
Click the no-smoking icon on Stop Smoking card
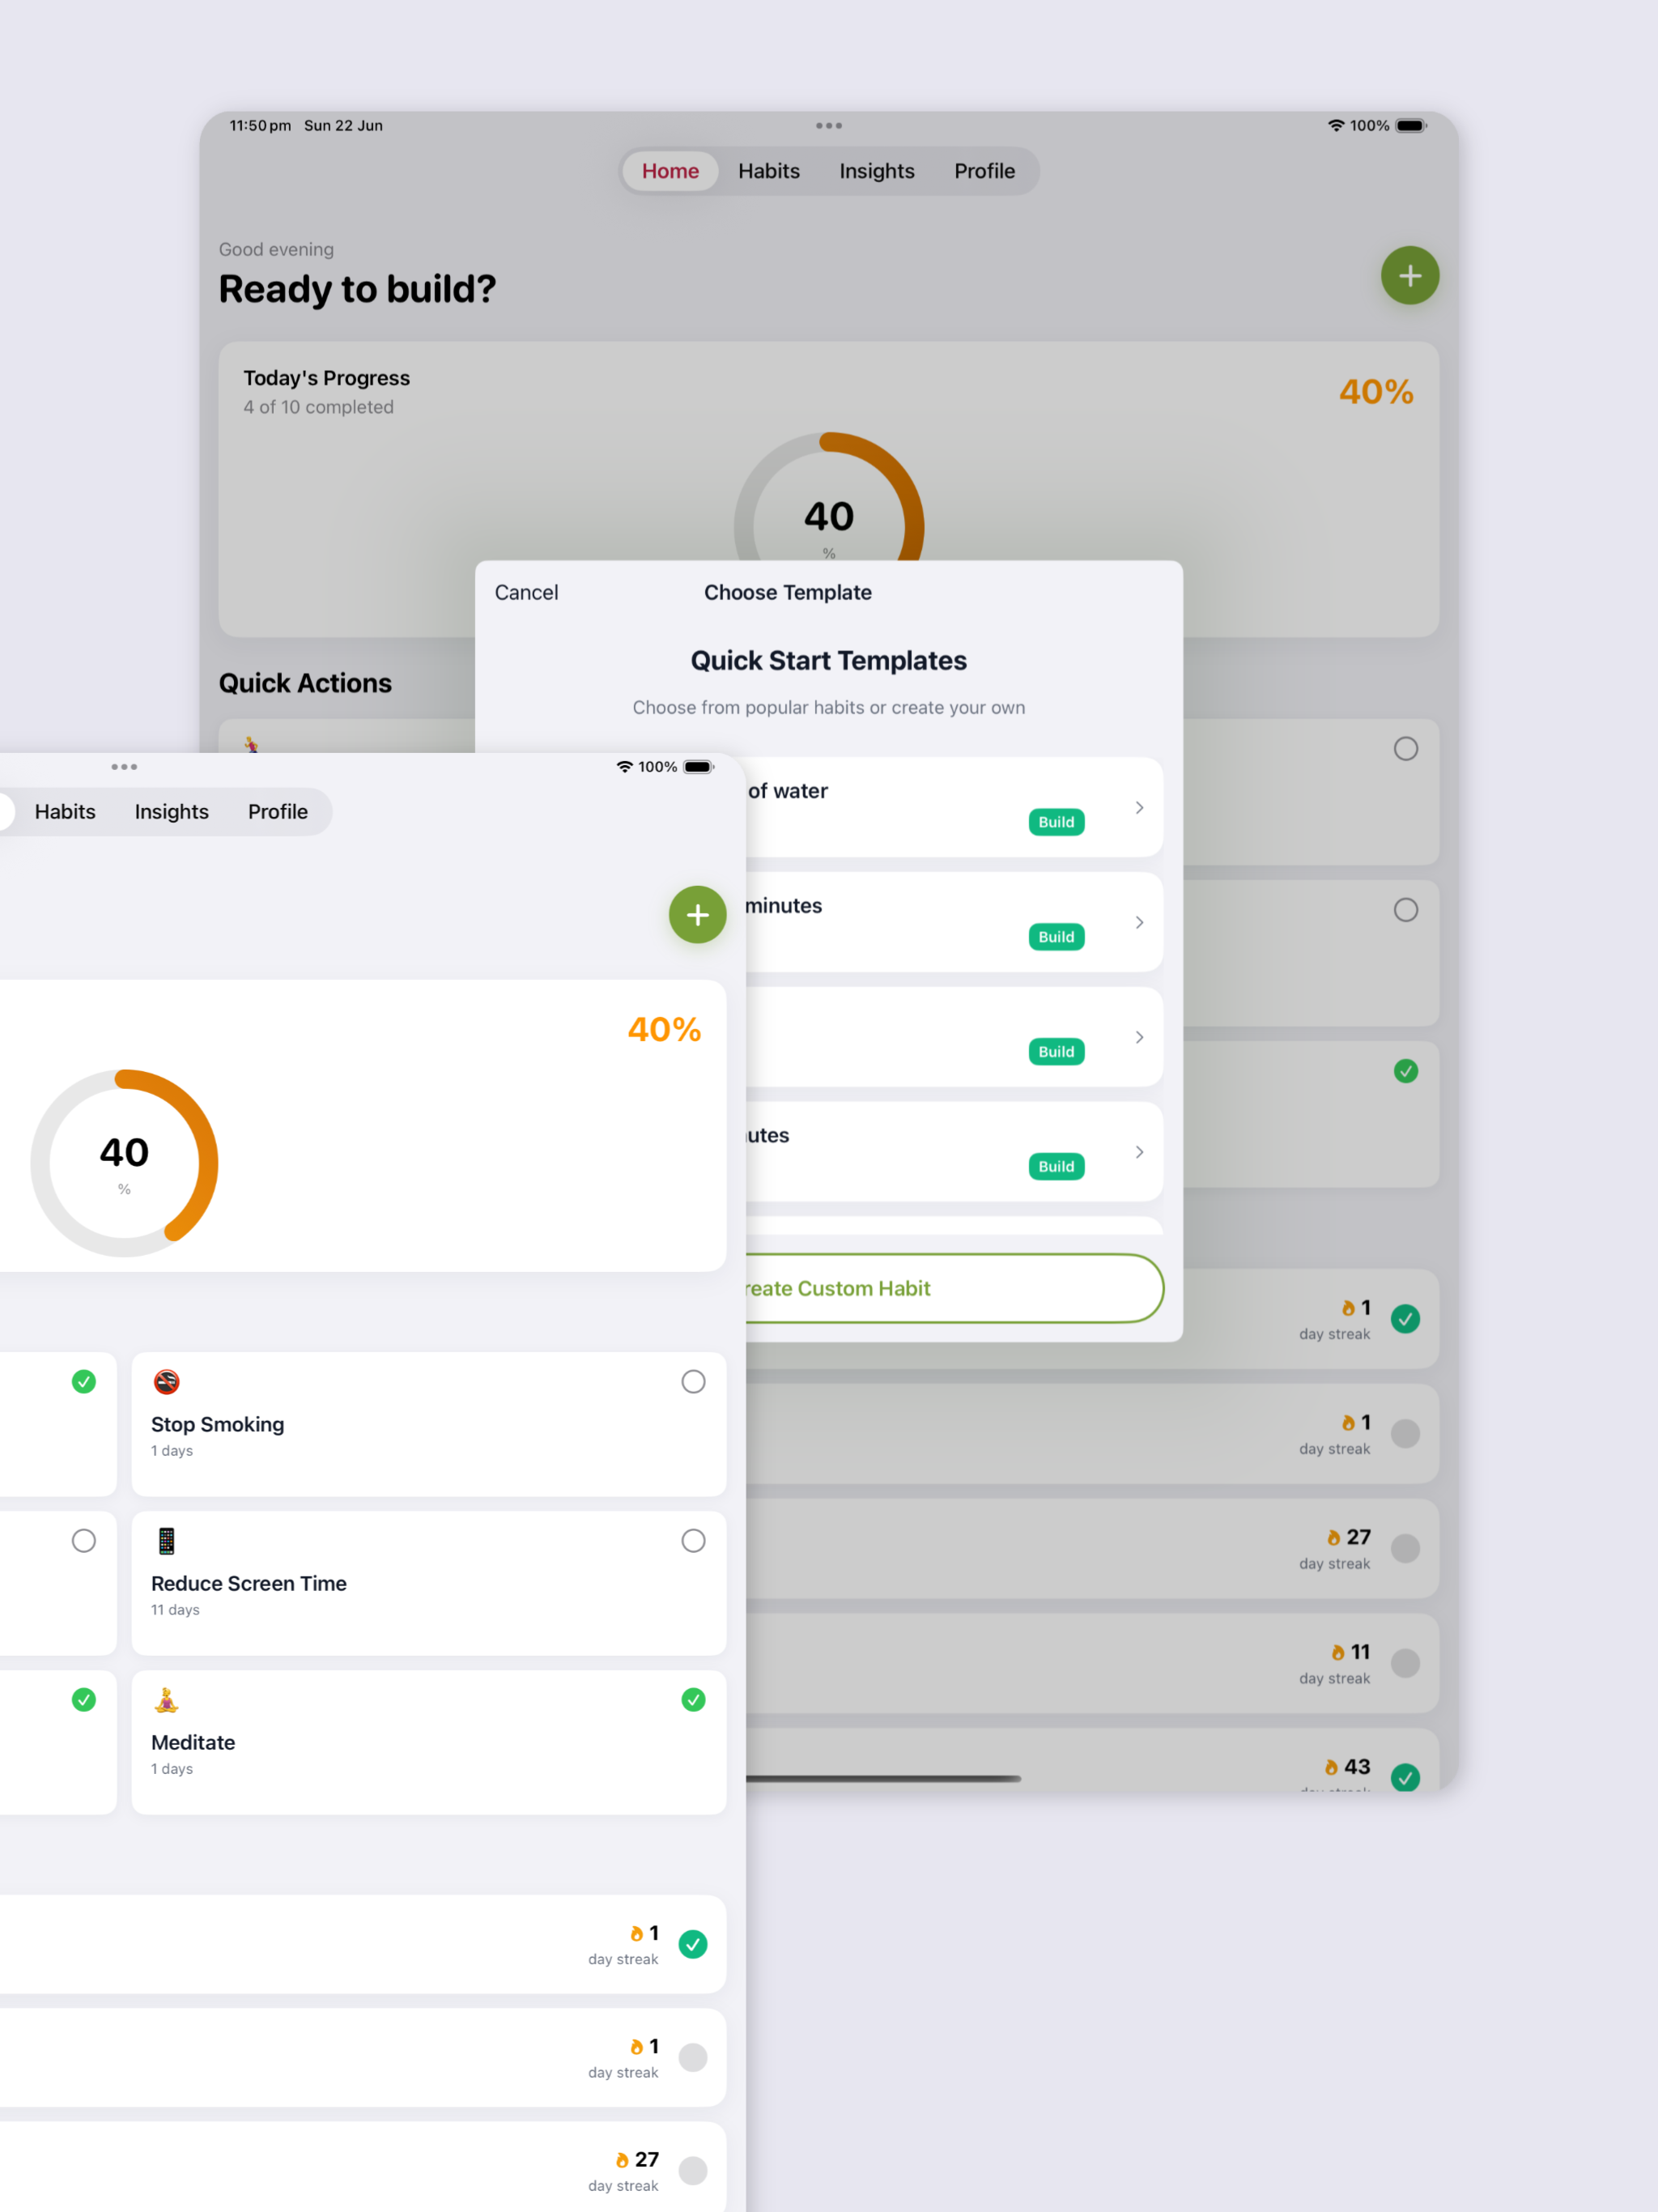point(166,1381)
